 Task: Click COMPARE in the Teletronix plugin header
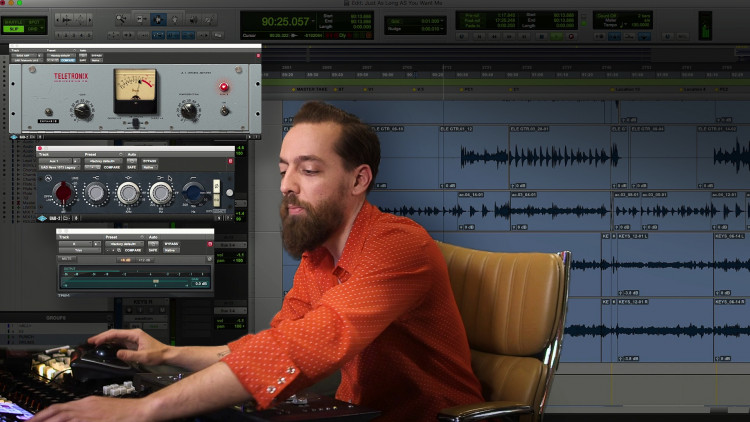tap(68, 60)
